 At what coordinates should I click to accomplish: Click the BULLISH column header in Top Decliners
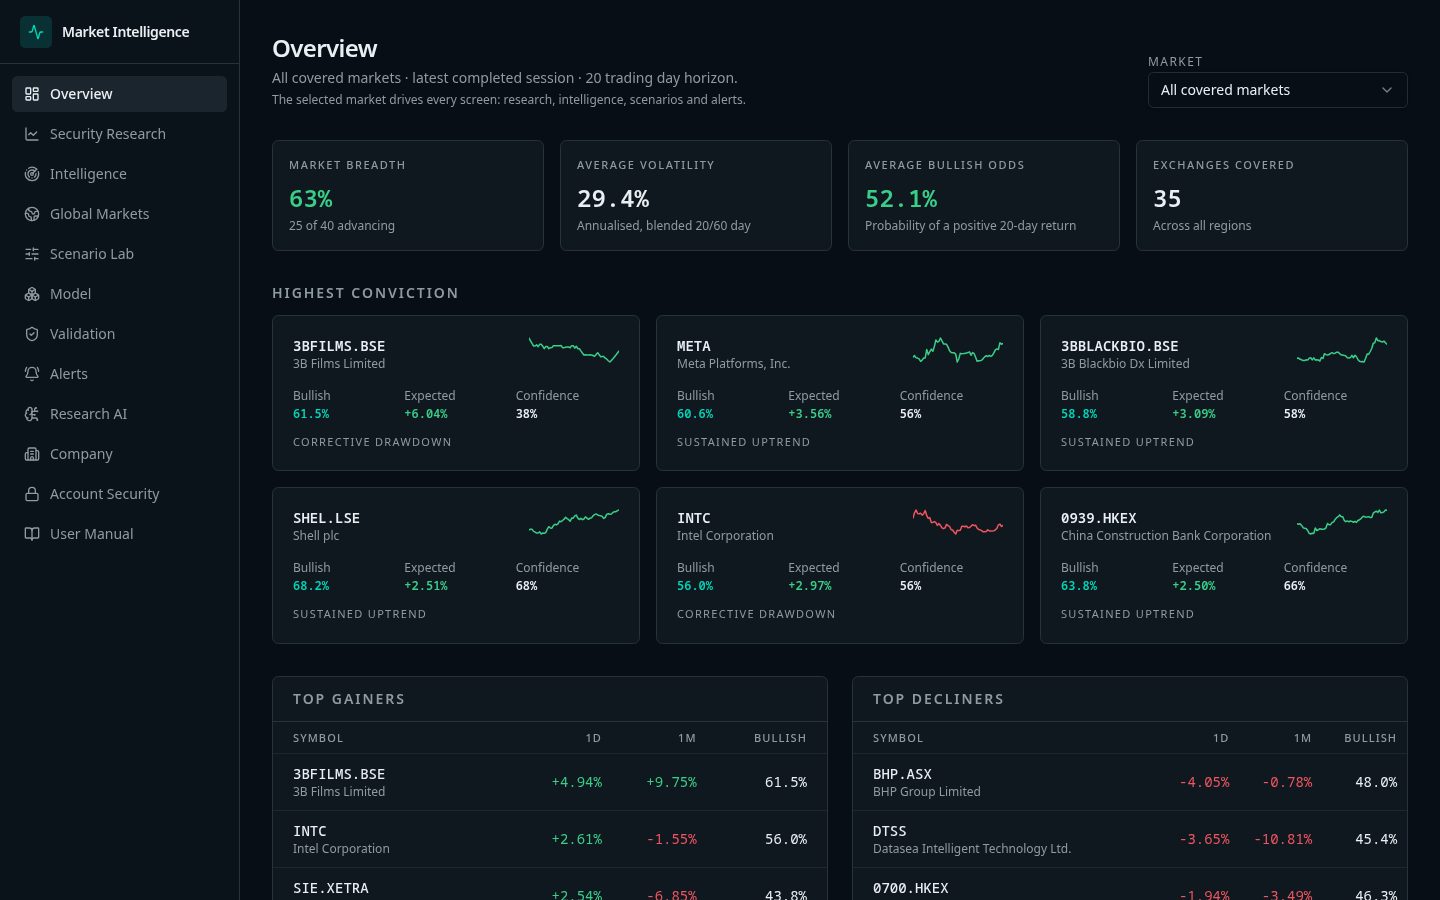pos(1370,738)
